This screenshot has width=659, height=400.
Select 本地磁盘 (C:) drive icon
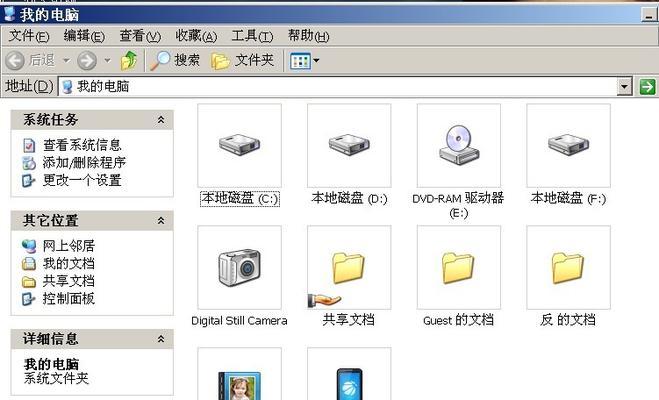(240, 145)
